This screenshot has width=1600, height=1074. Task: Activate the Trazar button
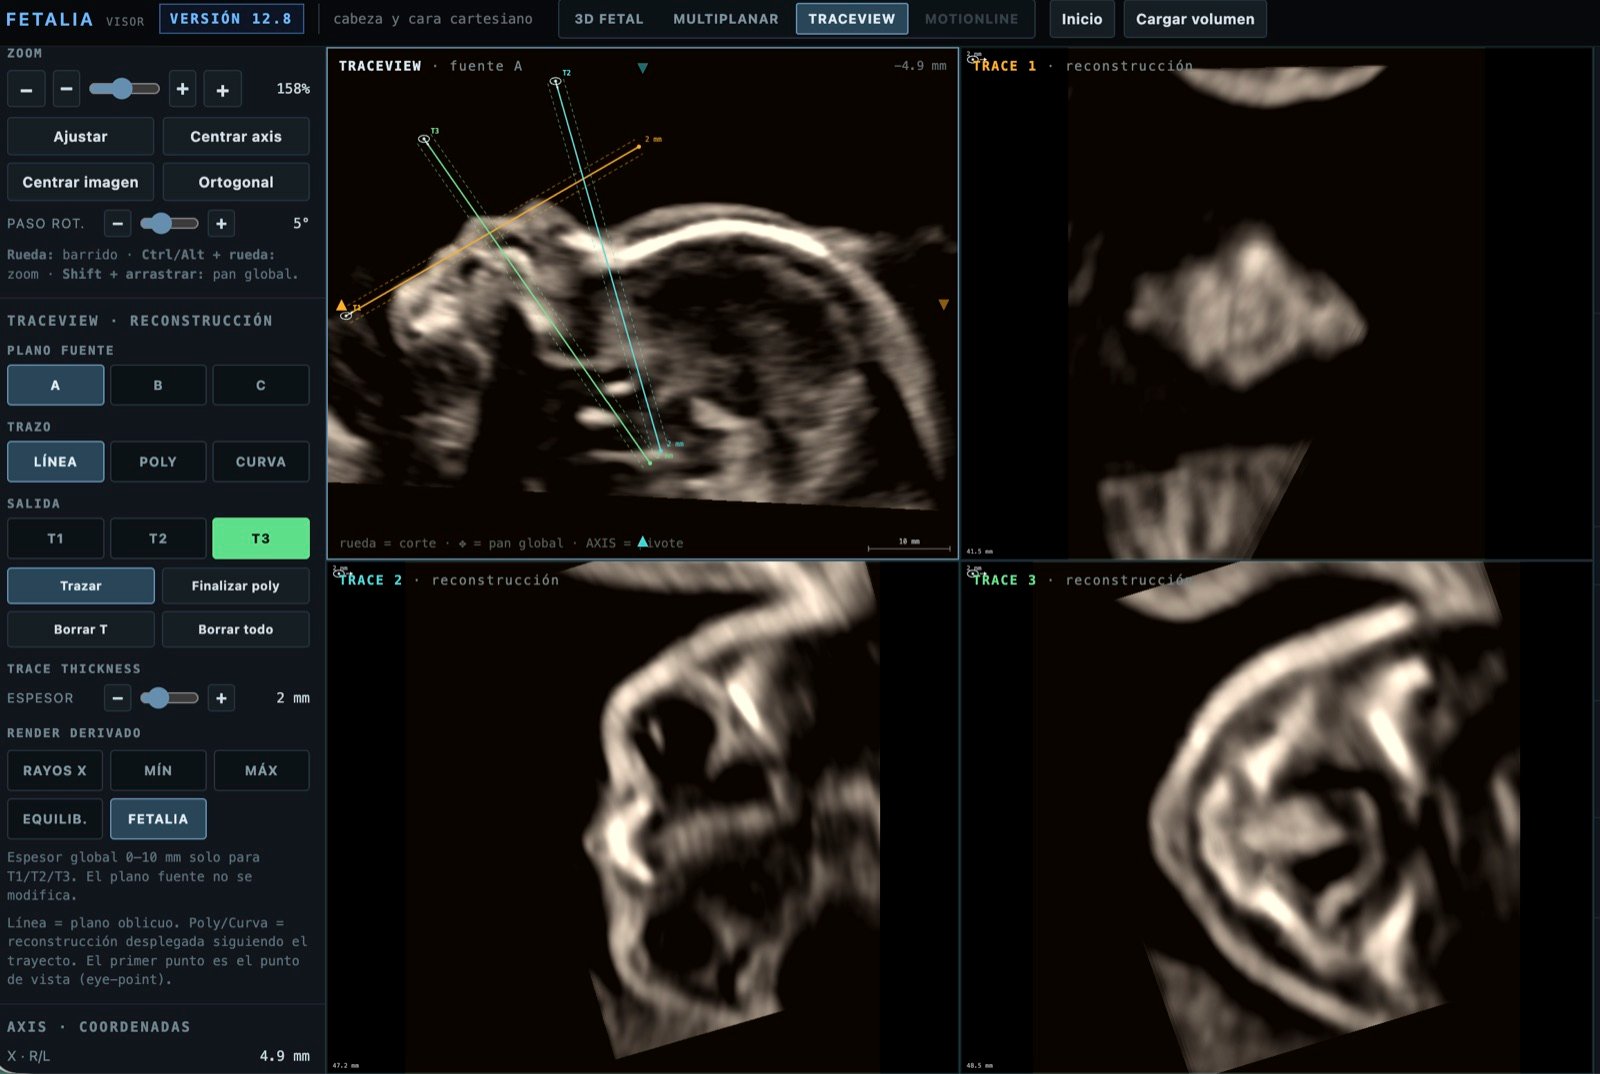coord(81,586)
